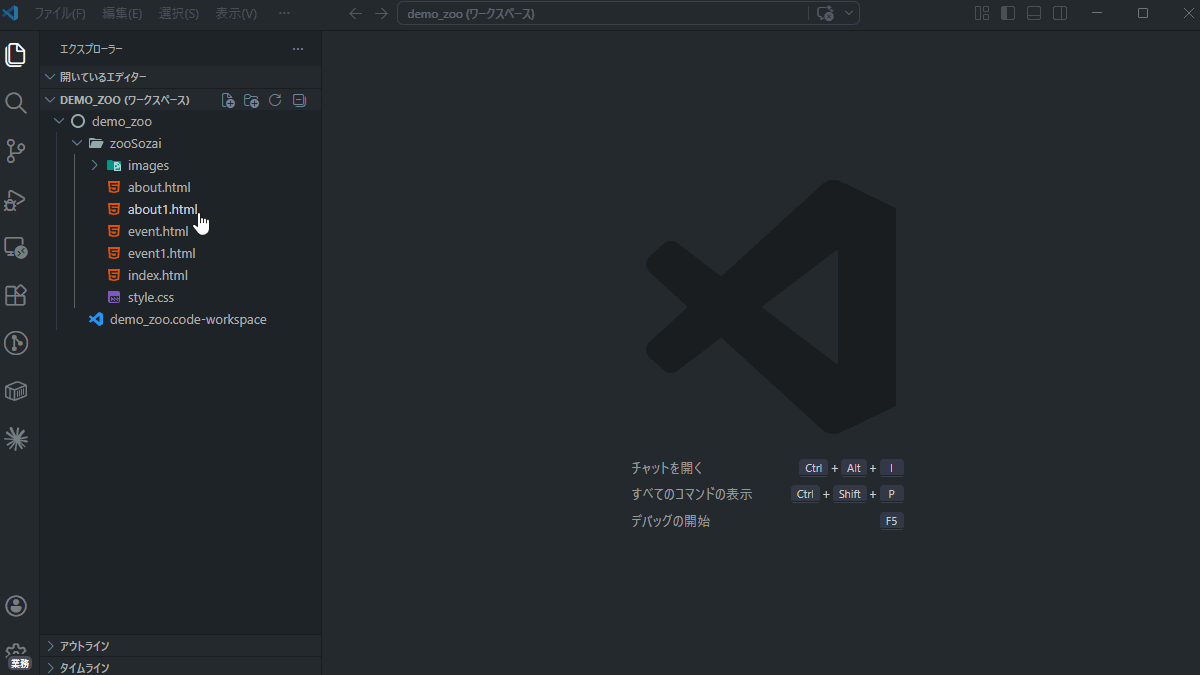The width and height of the screenshot is (1200, 675).
Task: Toggle the bottom panel visibility
Action: 1033,13
